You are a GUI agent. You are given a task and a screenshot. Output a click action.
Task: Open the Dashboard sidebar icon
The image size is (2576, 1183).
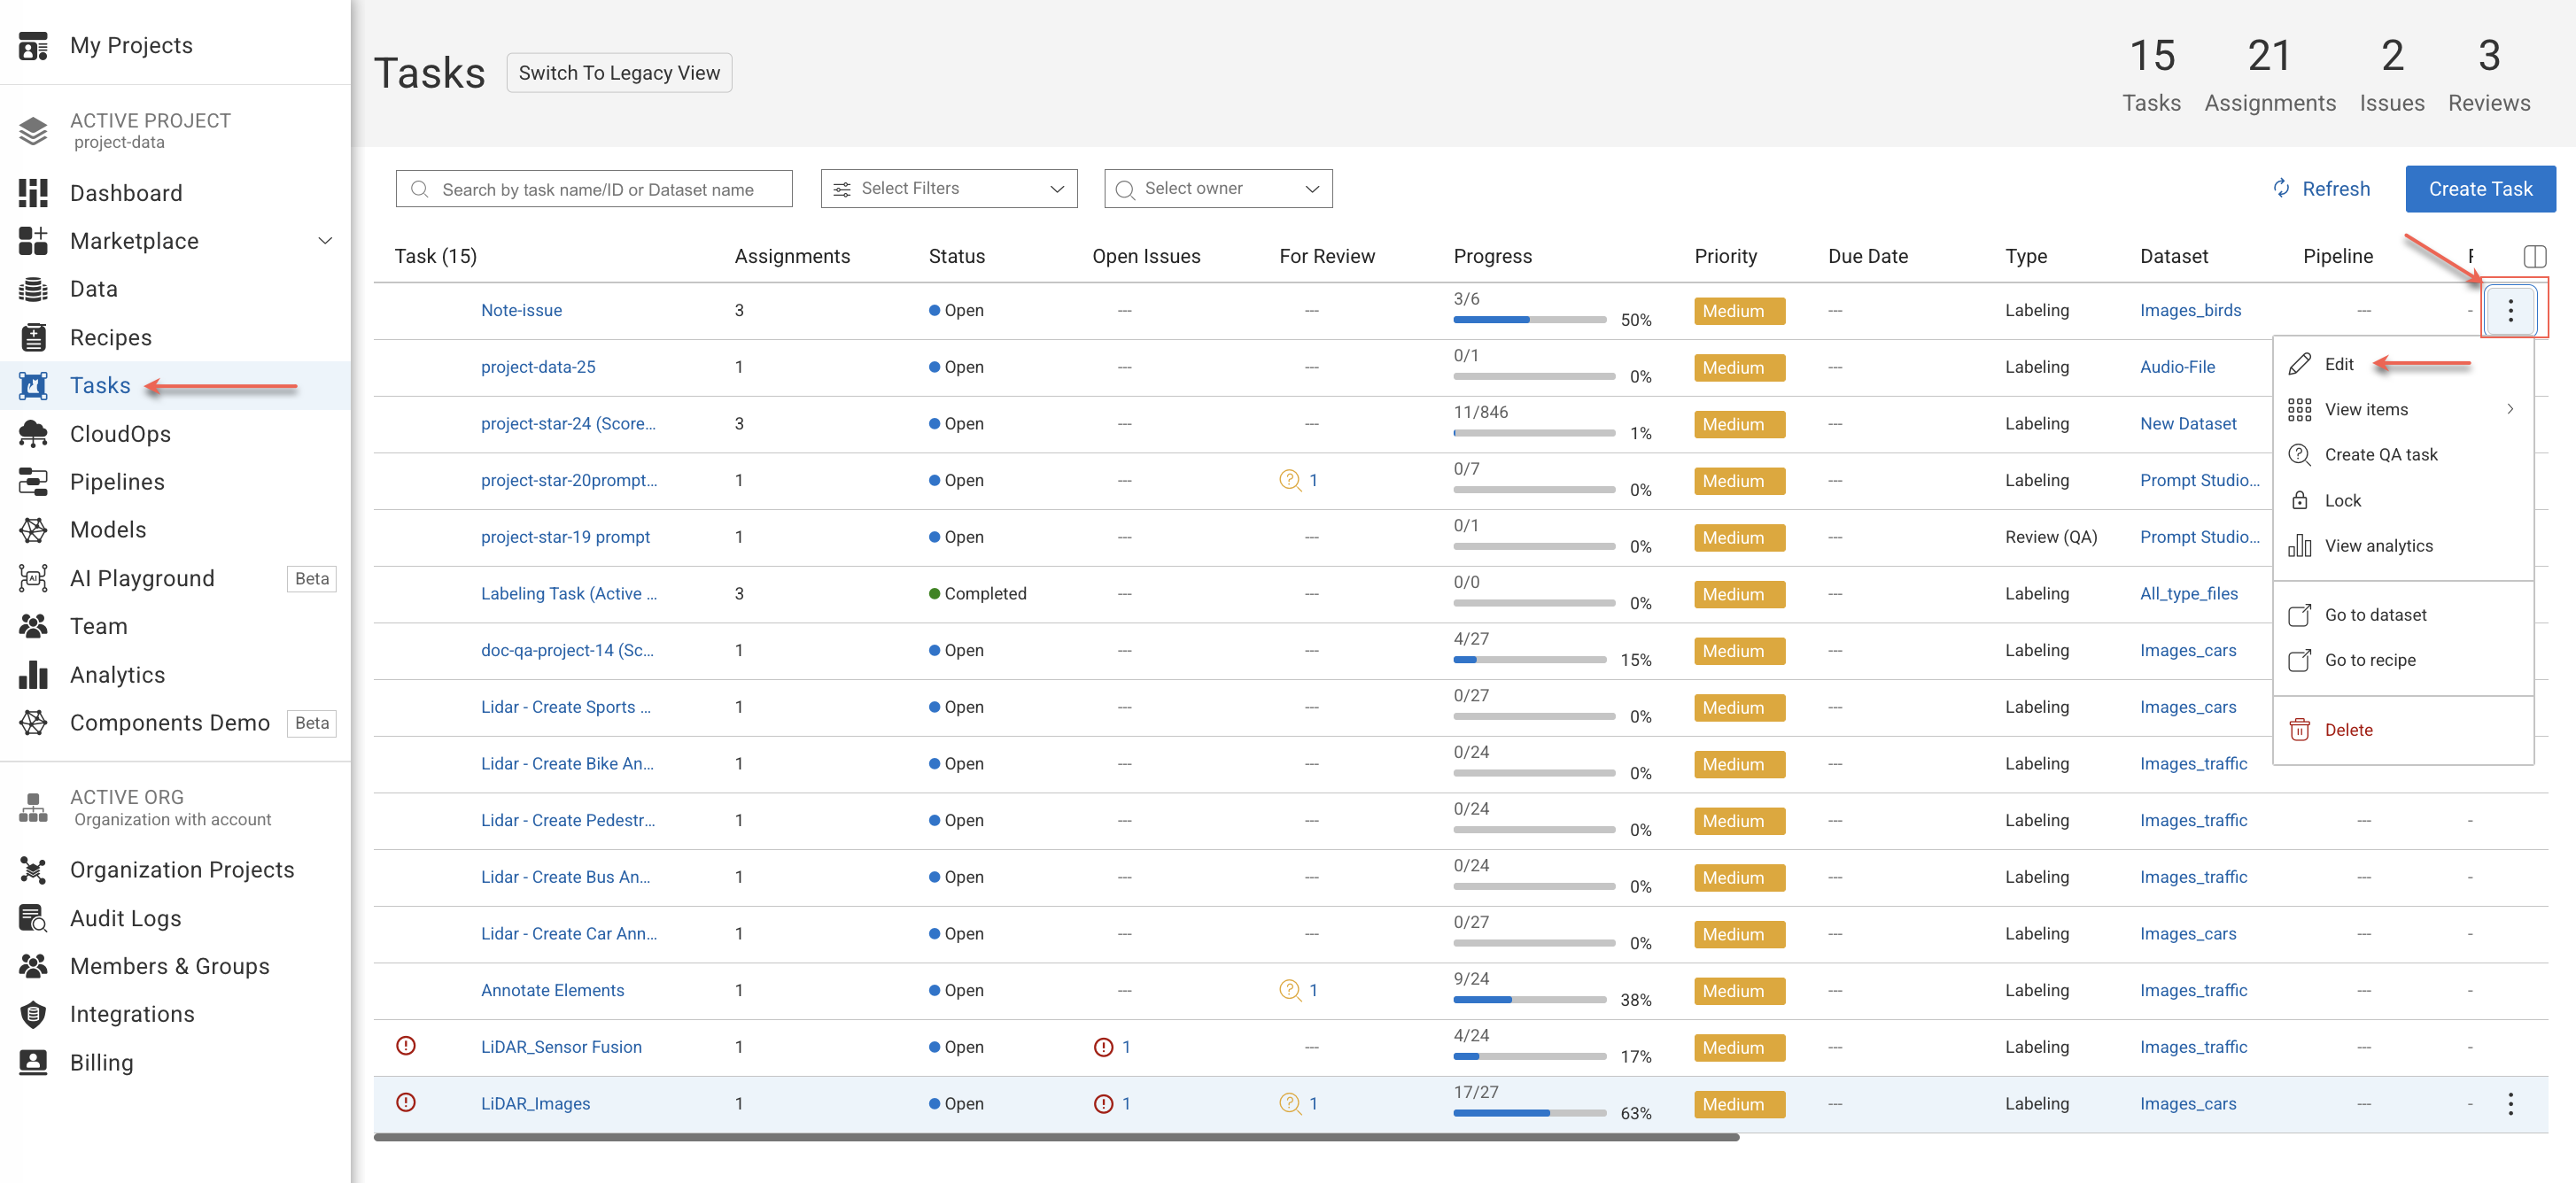click(33, 193)
